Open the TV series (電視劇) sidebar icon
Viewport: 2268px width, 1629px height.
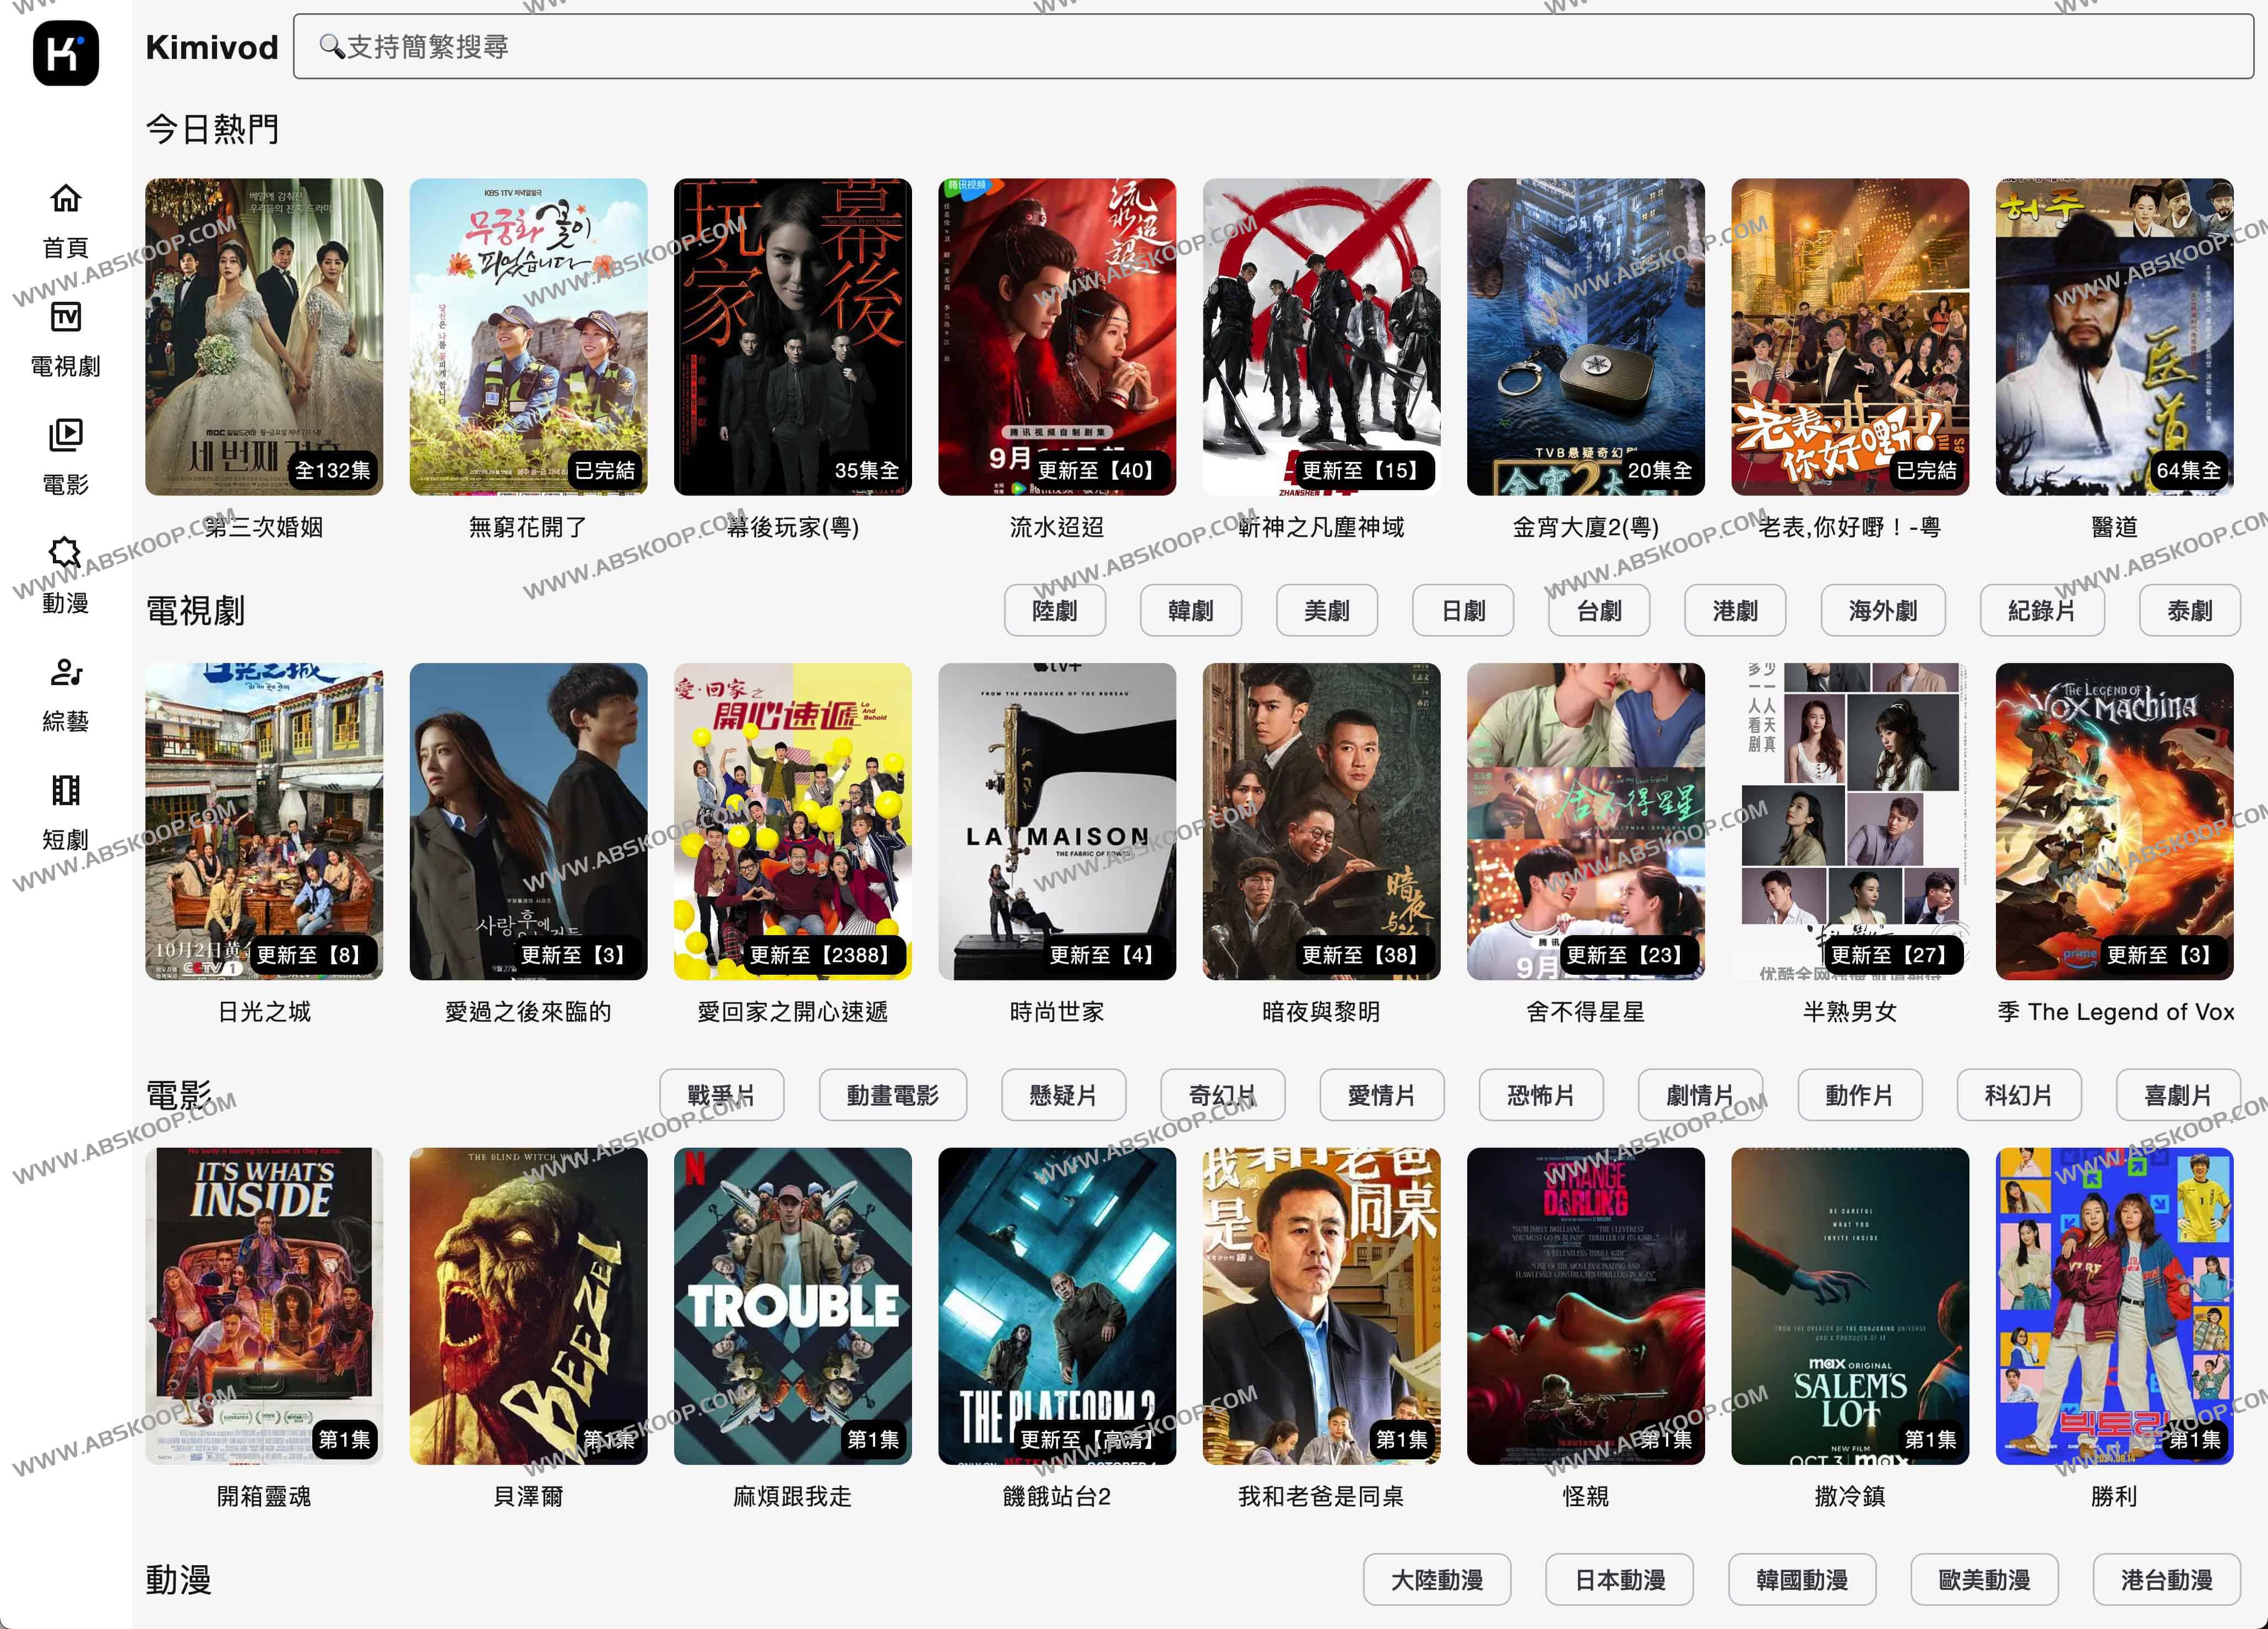click(66, 318)
